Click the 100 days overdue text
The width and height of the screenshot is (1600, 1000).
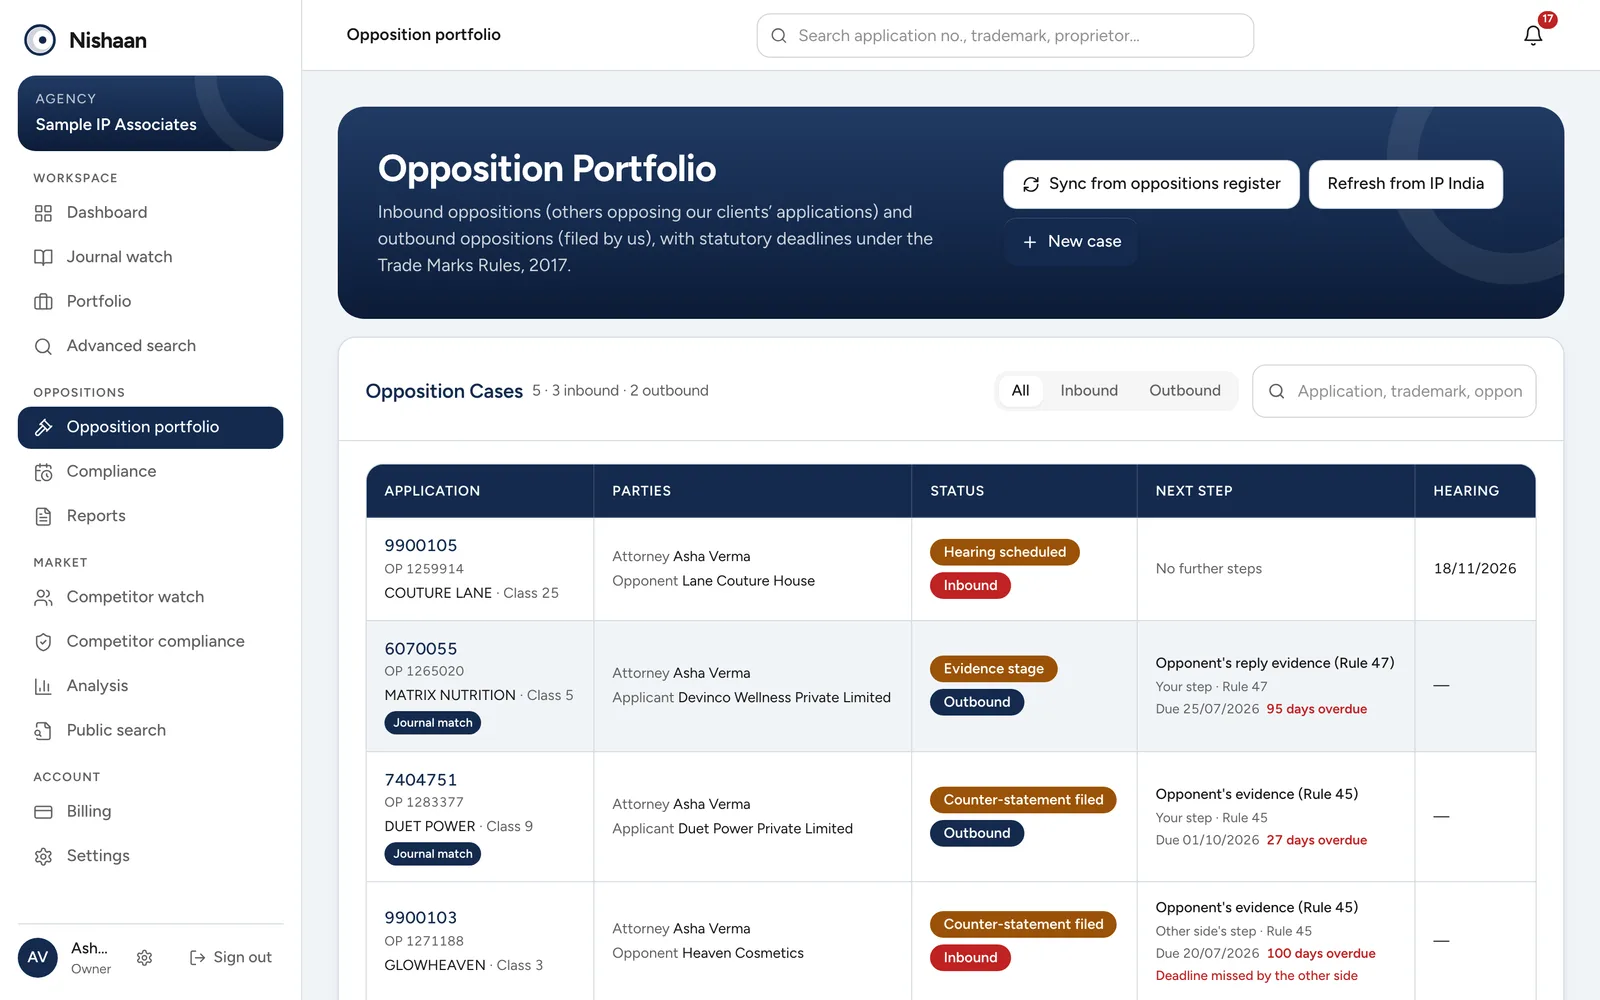pyautogui.click(x=1321, y=954)
